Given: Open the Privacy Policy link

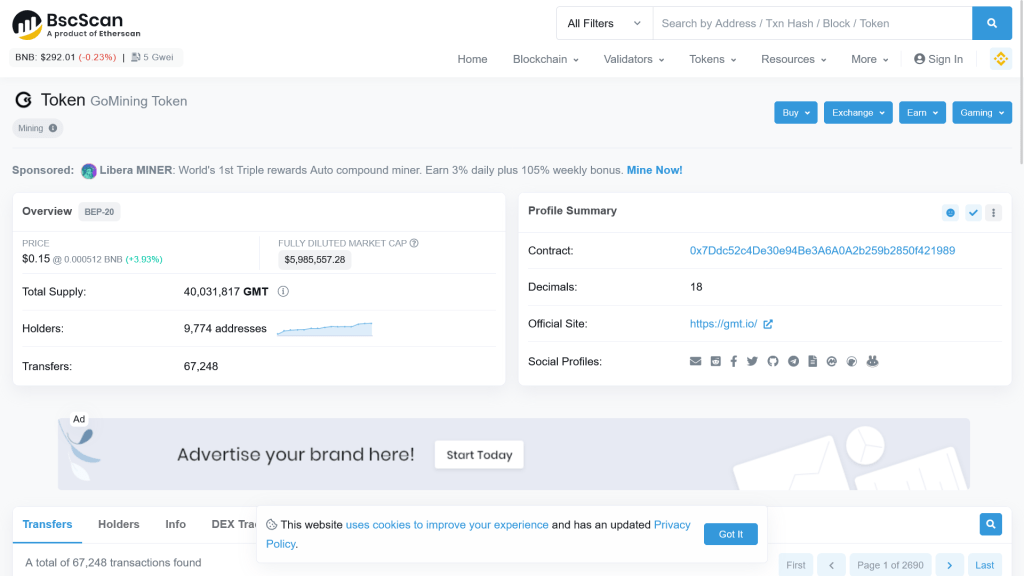Looking at the screenshot, I should pos(672,525).
